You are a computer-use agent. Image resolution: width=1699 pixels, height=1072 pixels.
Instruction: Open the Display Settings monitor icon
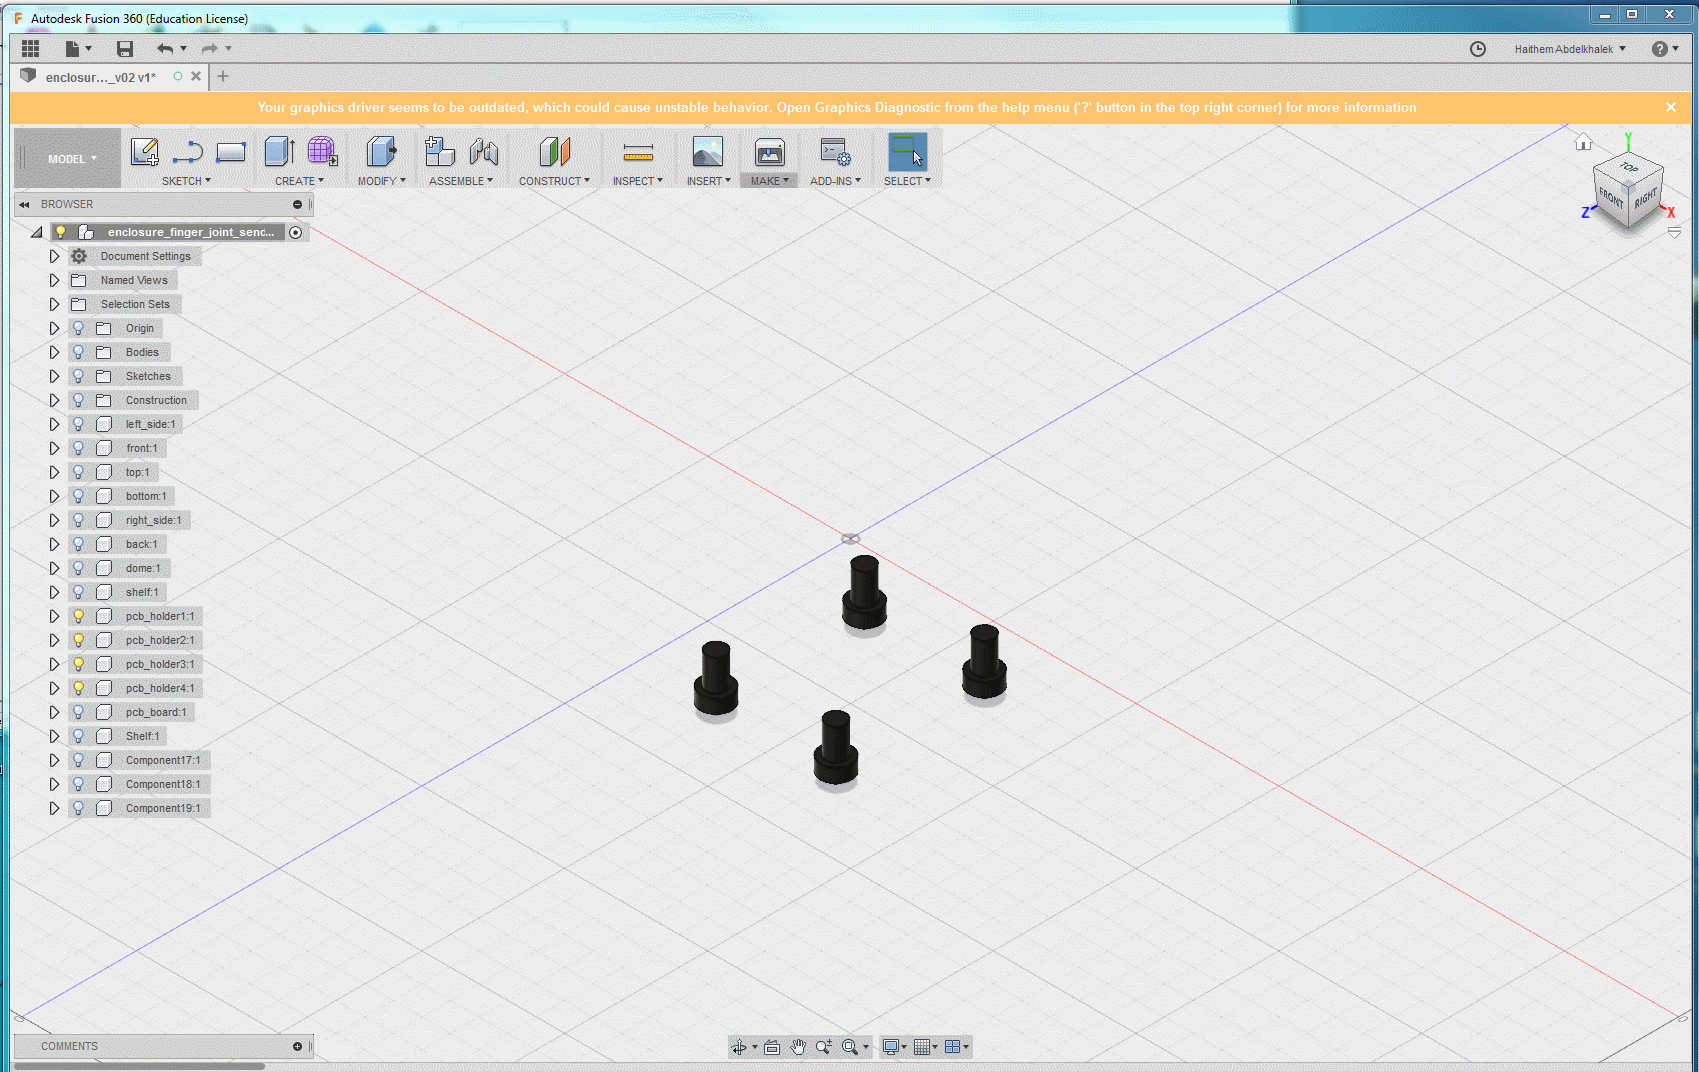click(x=890, y=1047)
